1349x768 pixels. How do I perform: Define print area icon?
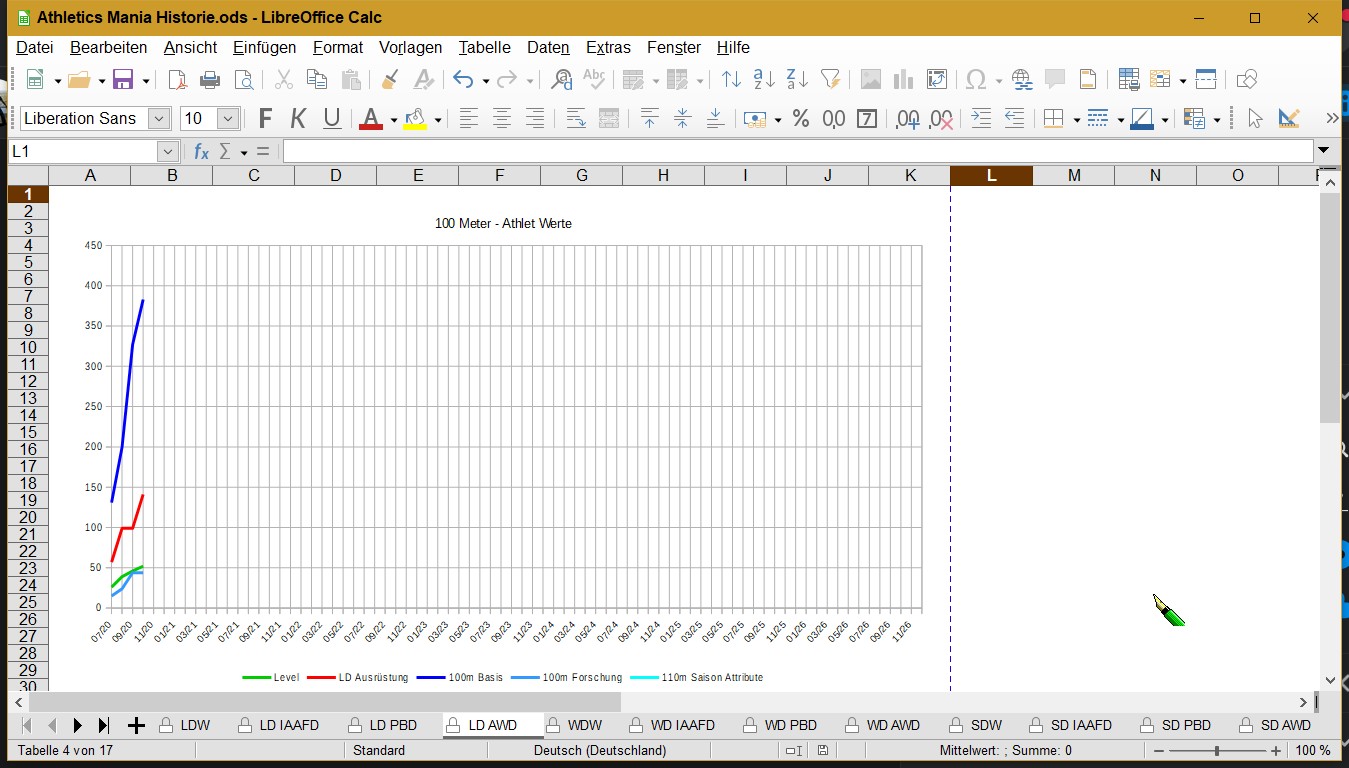[x=1129, y=80]
